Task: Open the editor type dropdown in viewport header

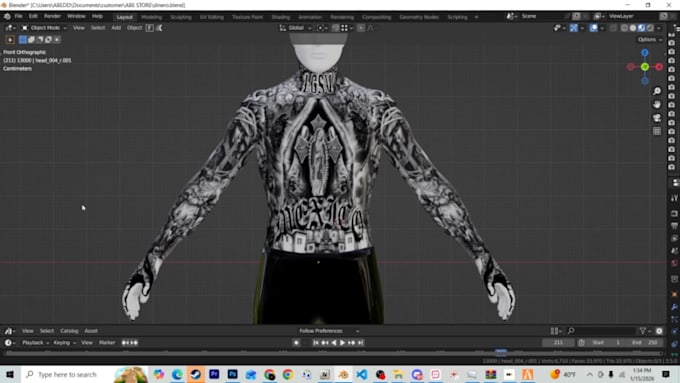Action: [10, 28]
